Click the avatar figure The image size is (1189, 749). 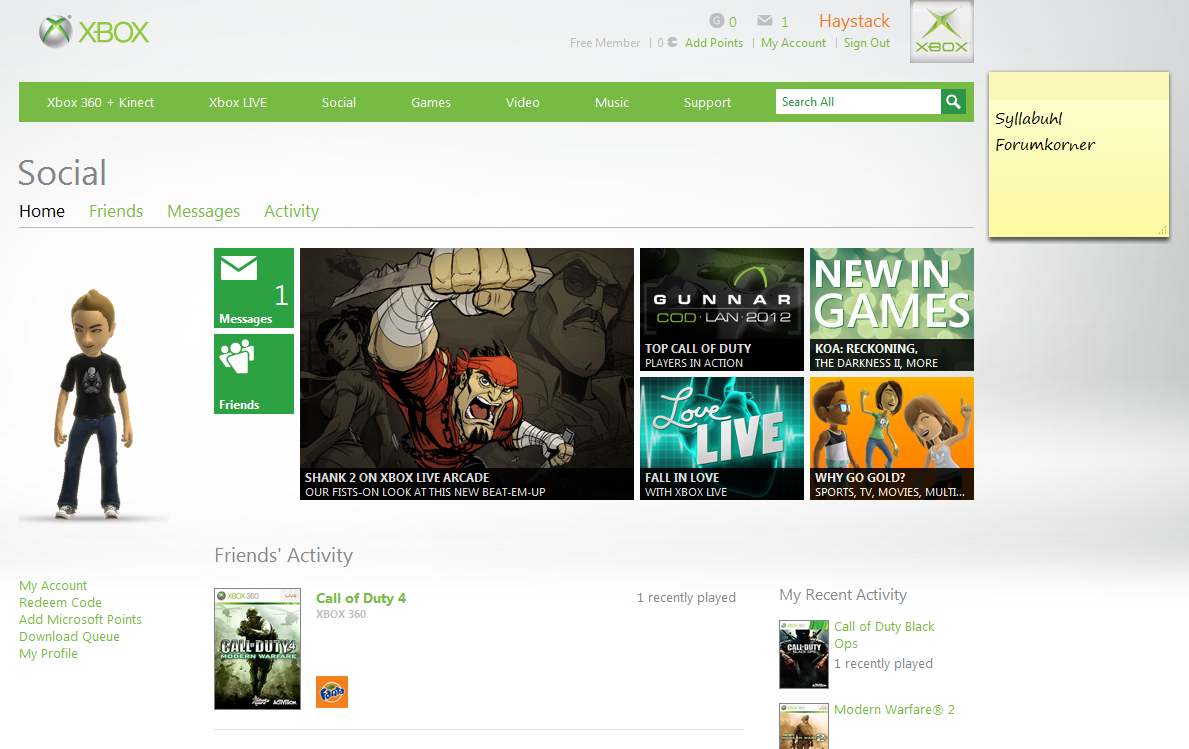pos(92,403)
